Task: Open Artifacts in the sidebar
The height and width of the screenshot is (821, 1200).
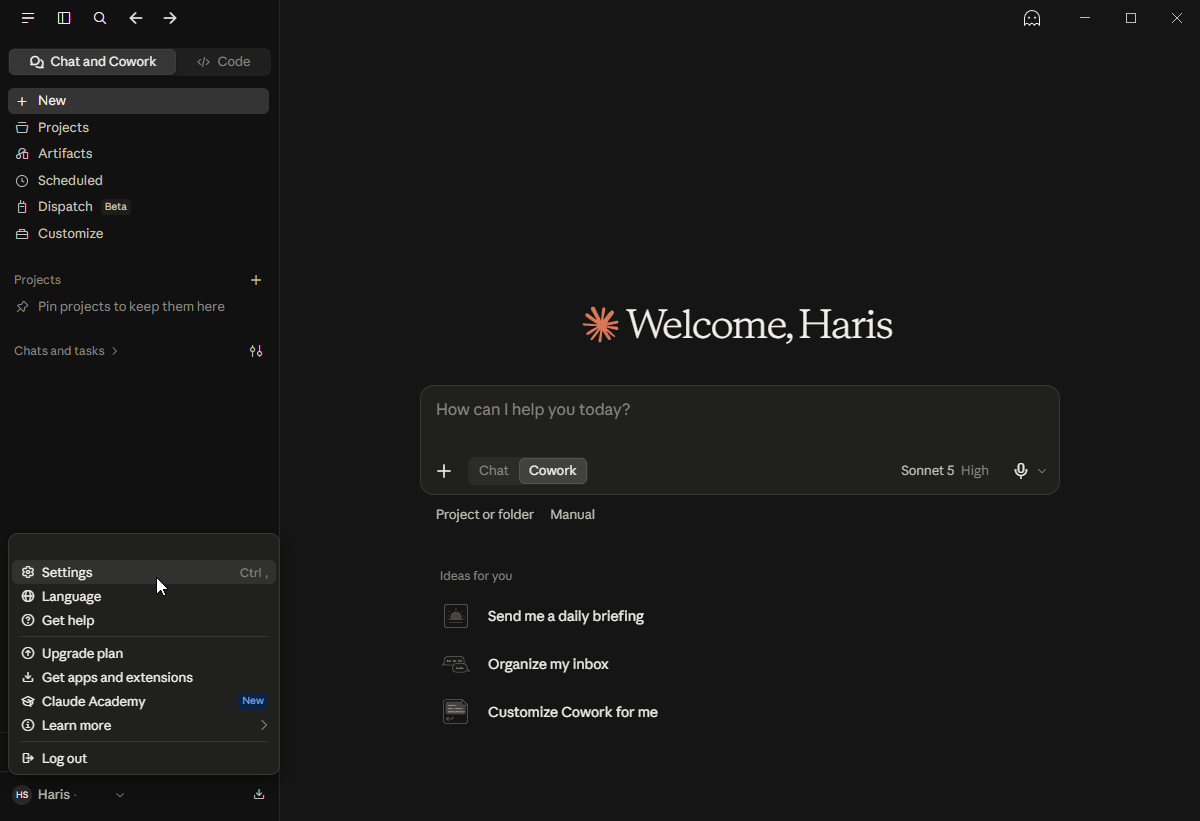Action: [x=139, y=154]
